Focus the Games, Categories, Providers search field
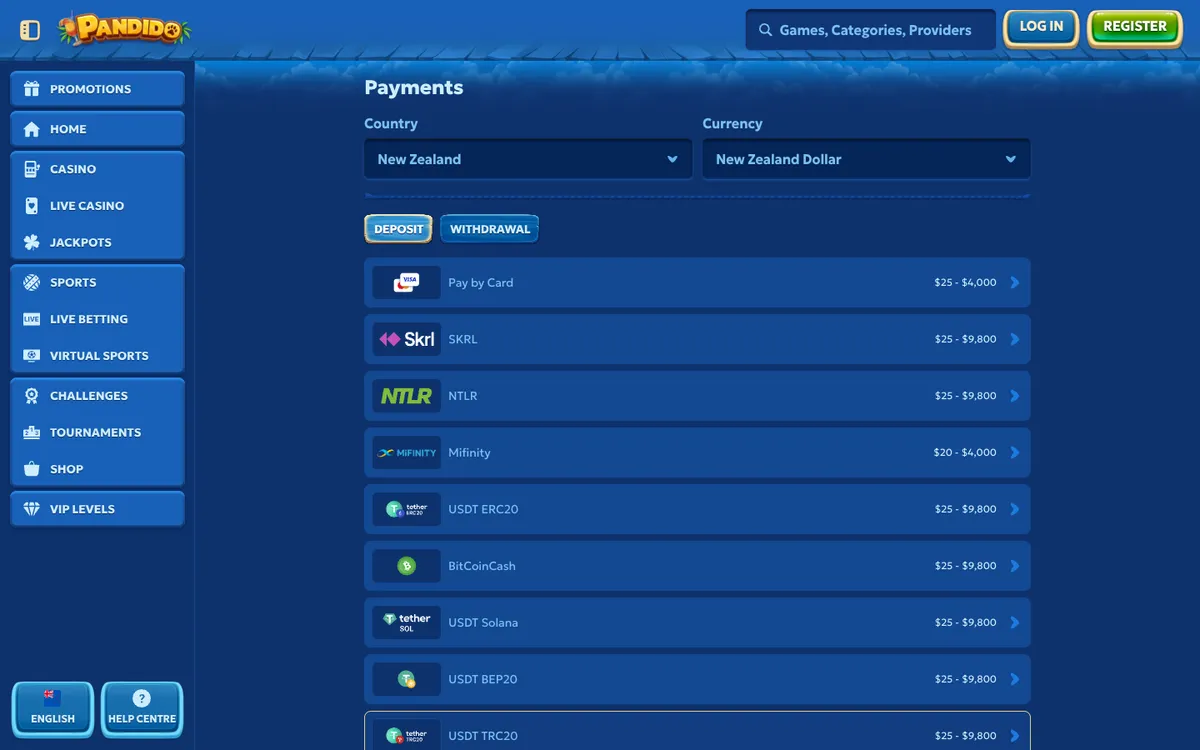Viewport: 1200px width, 750px height. (870, 30)
